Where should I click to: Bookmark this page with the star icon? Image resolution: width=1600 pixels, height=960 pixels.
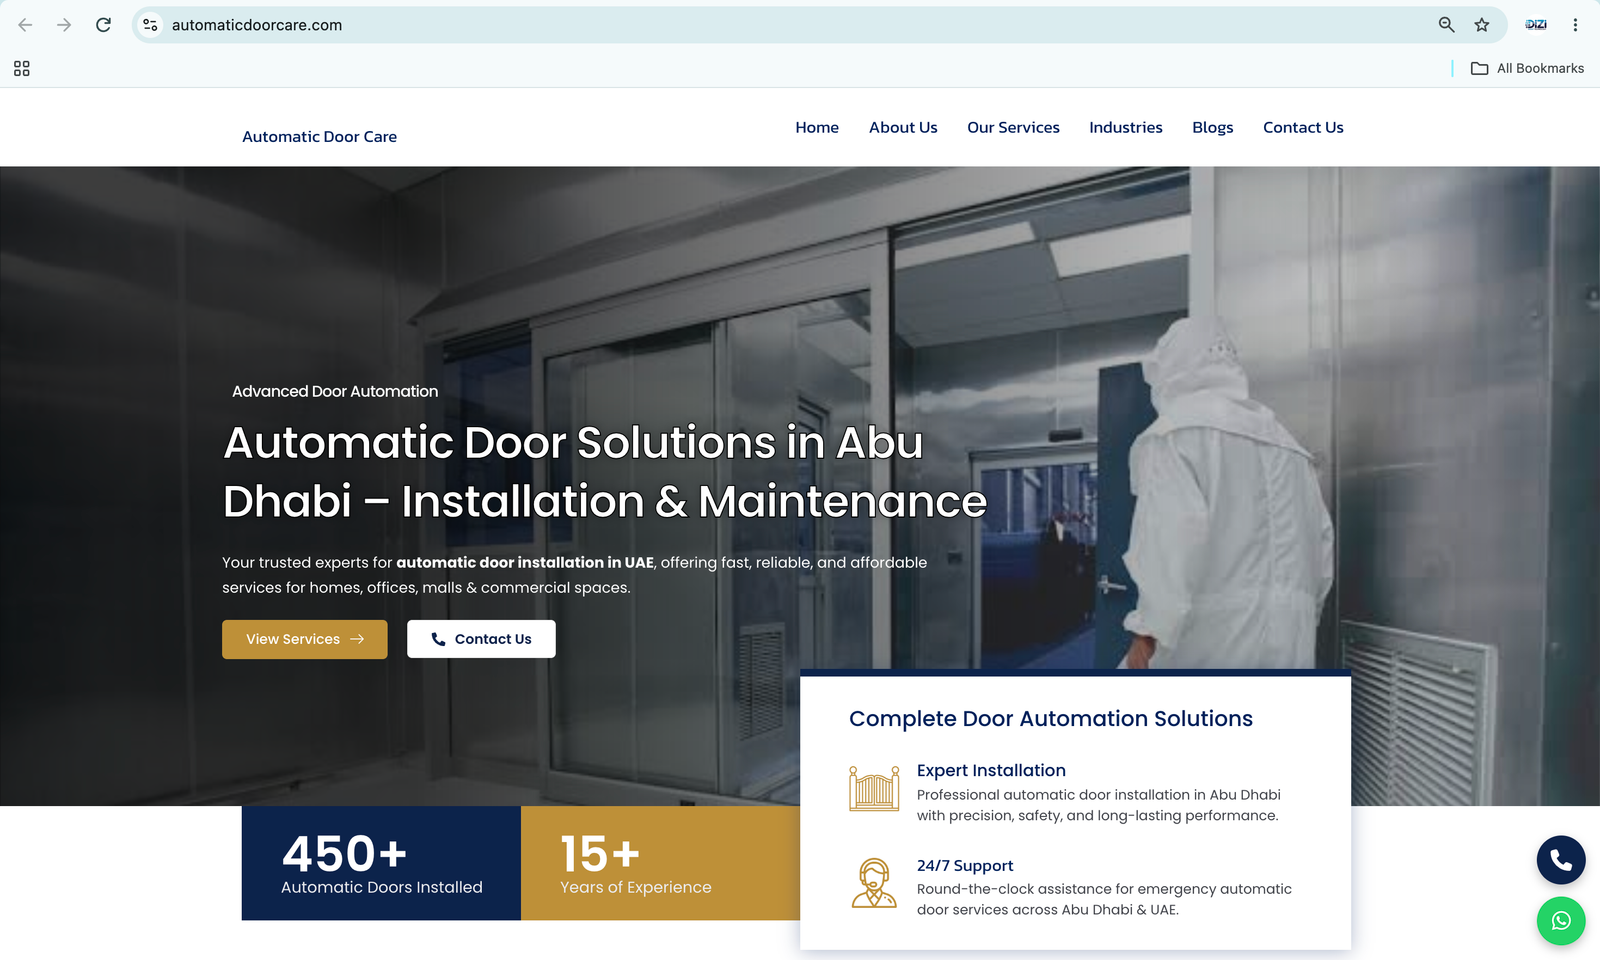click(x=1482, y=25)
